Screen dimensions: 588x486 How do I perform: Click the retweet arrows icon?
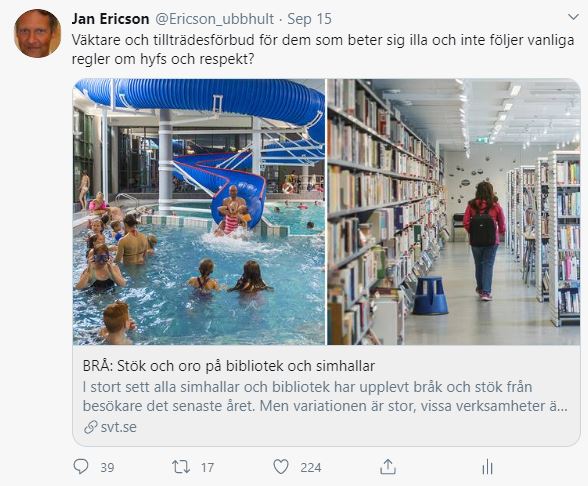pos(181,467)
